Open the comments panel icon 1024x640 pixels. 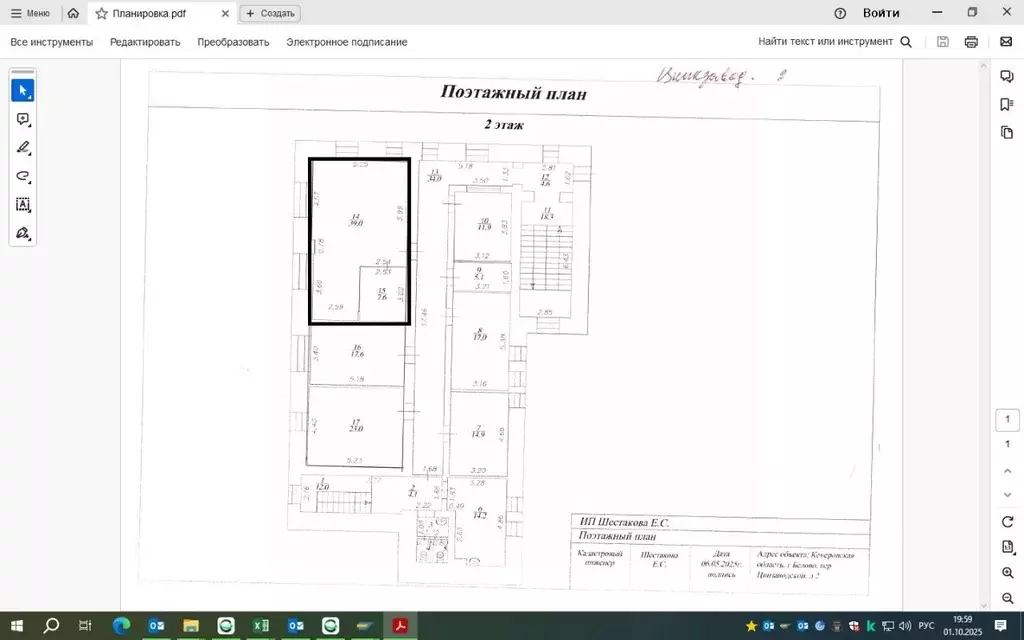(x=1006, y=76)
